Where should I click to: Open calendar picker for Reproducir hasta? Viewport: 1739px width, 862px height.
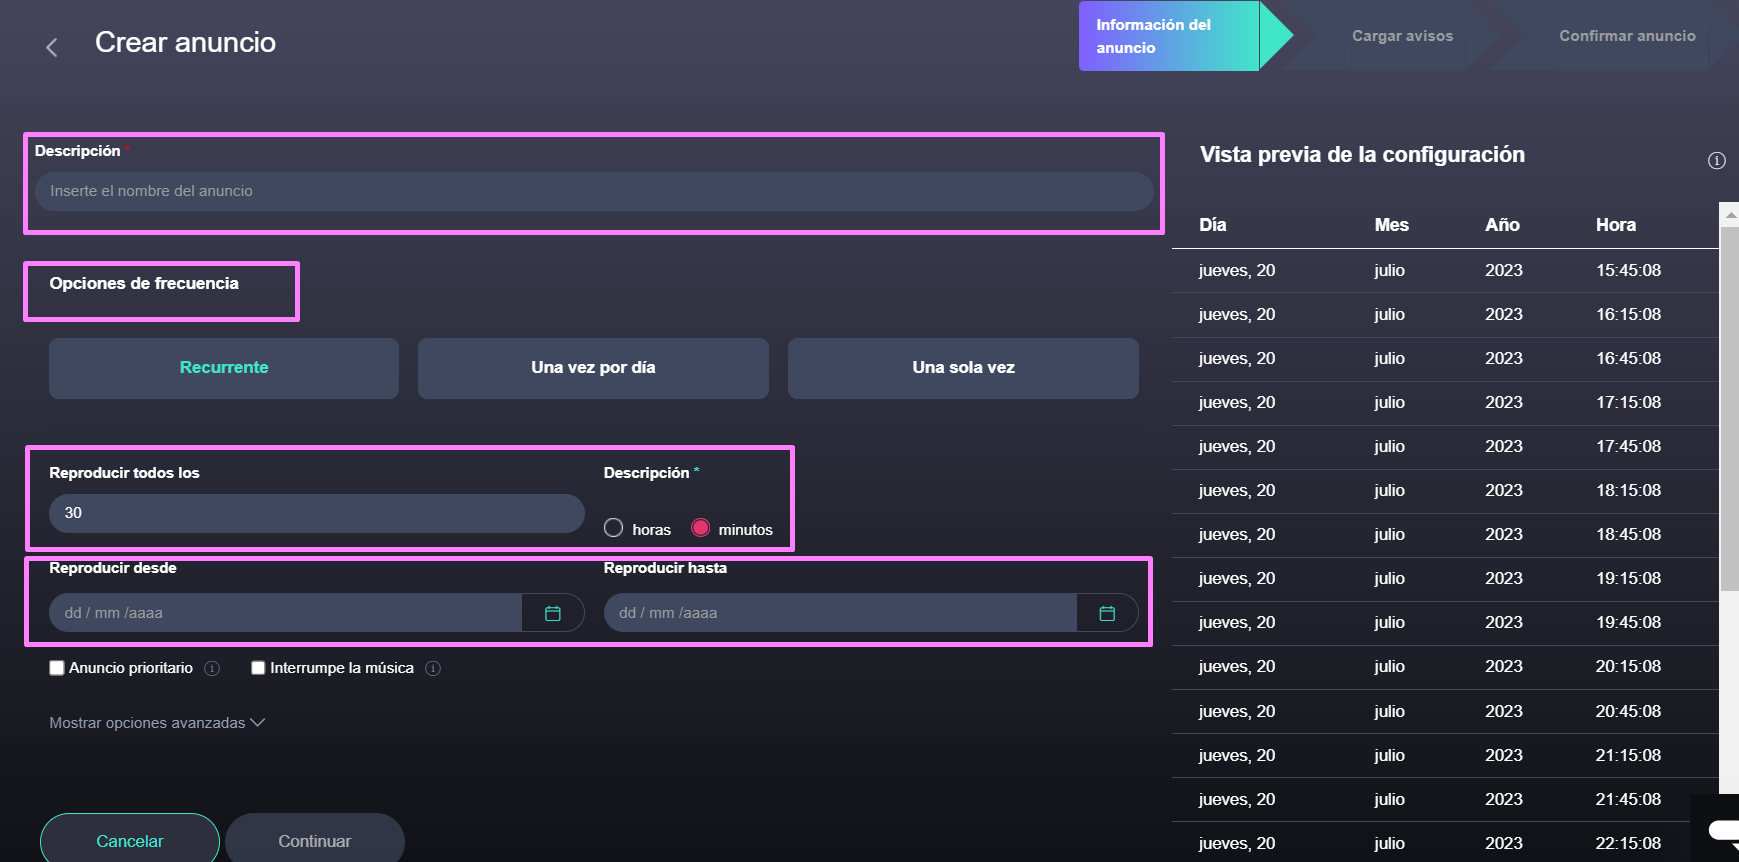click(x=1107, y=613)
